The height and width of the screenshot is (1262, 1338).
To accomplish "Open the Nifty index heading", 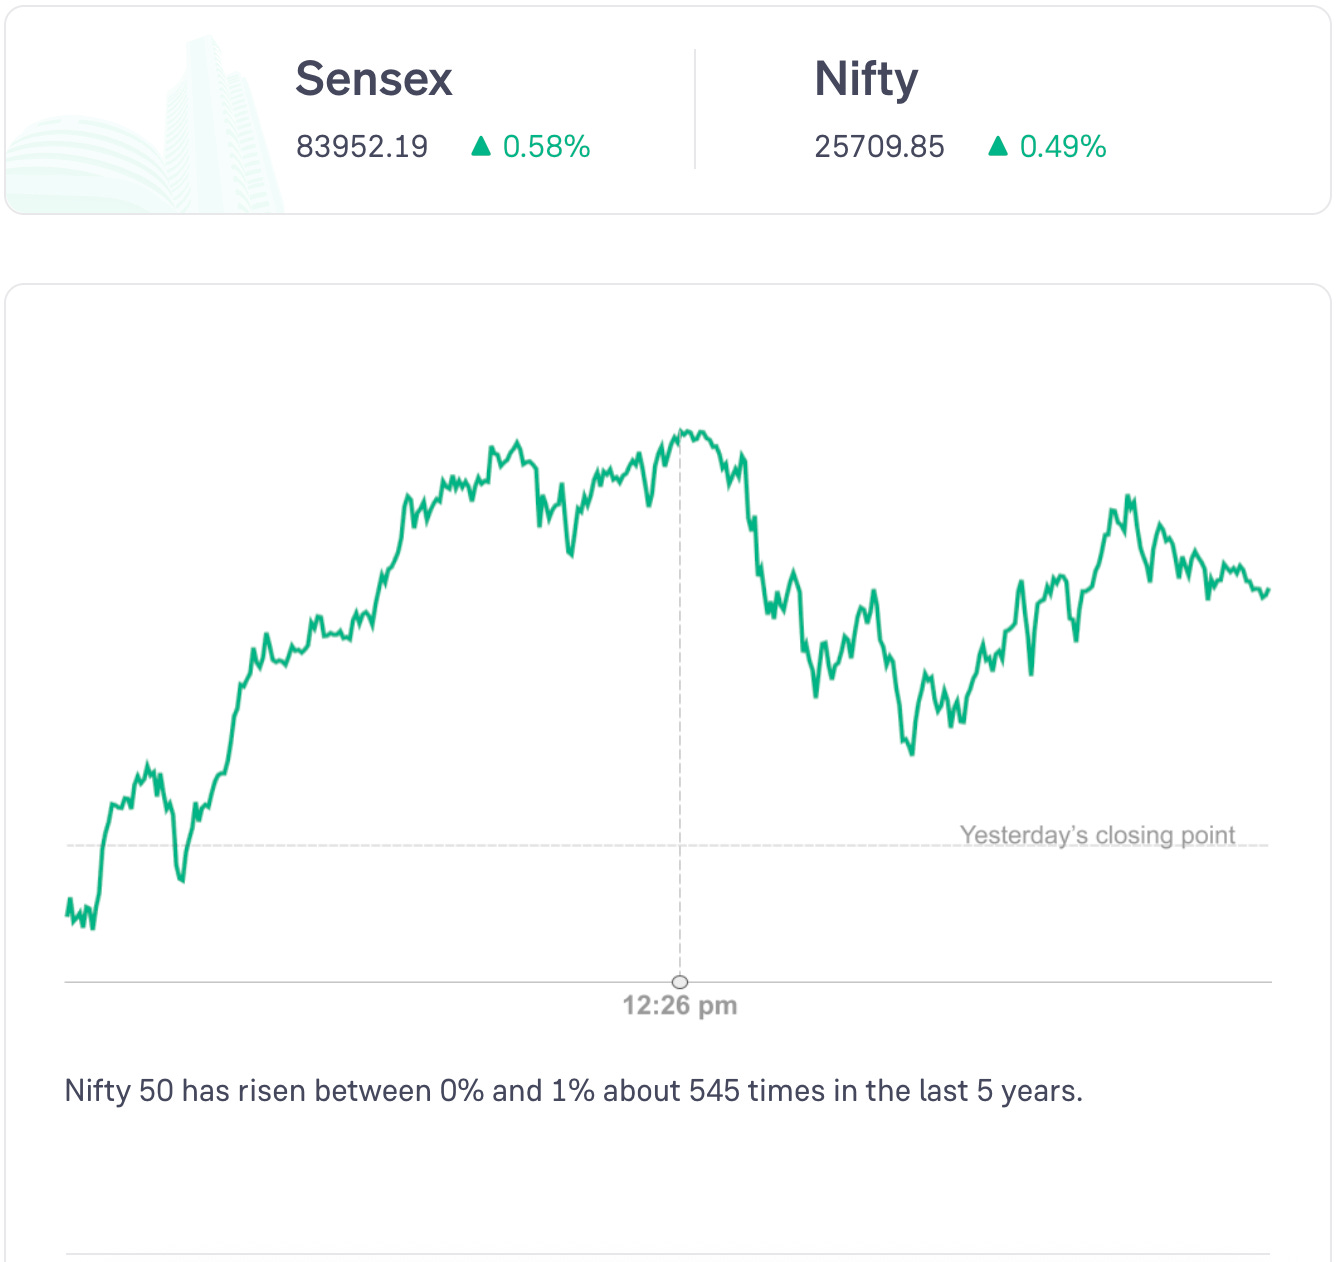I will pyautogui.click(x=866, y=79).
